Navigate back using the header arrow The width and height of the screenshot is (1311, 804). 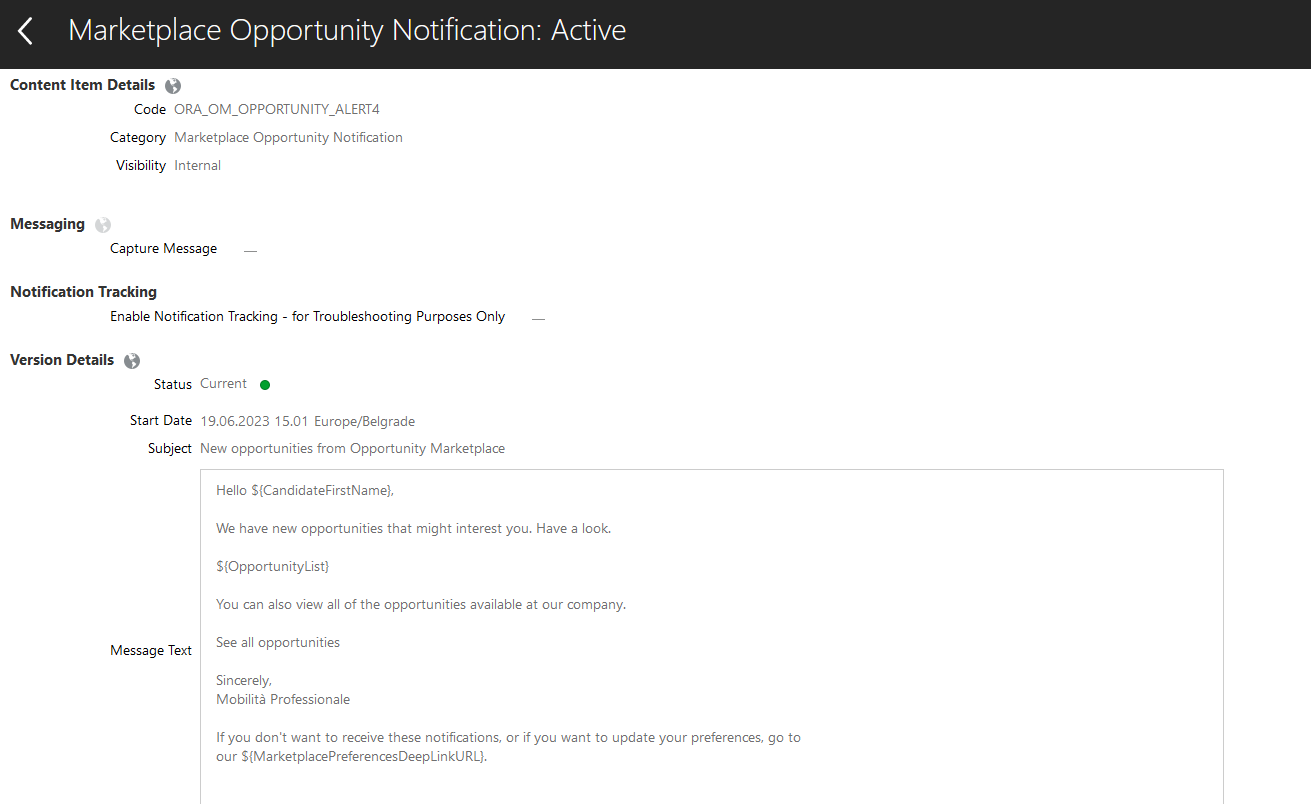tap(24, 31)
